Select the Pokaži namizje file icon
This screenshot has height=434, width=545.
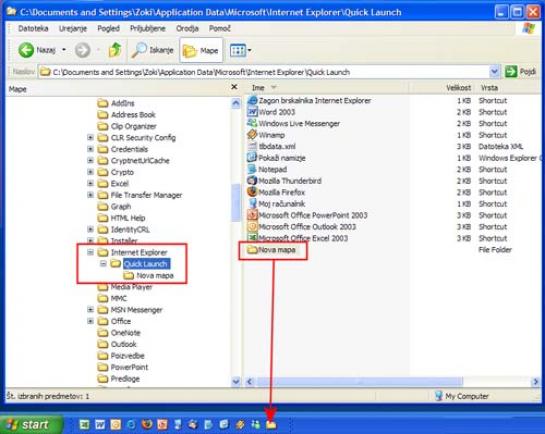[x=252, y=158]
